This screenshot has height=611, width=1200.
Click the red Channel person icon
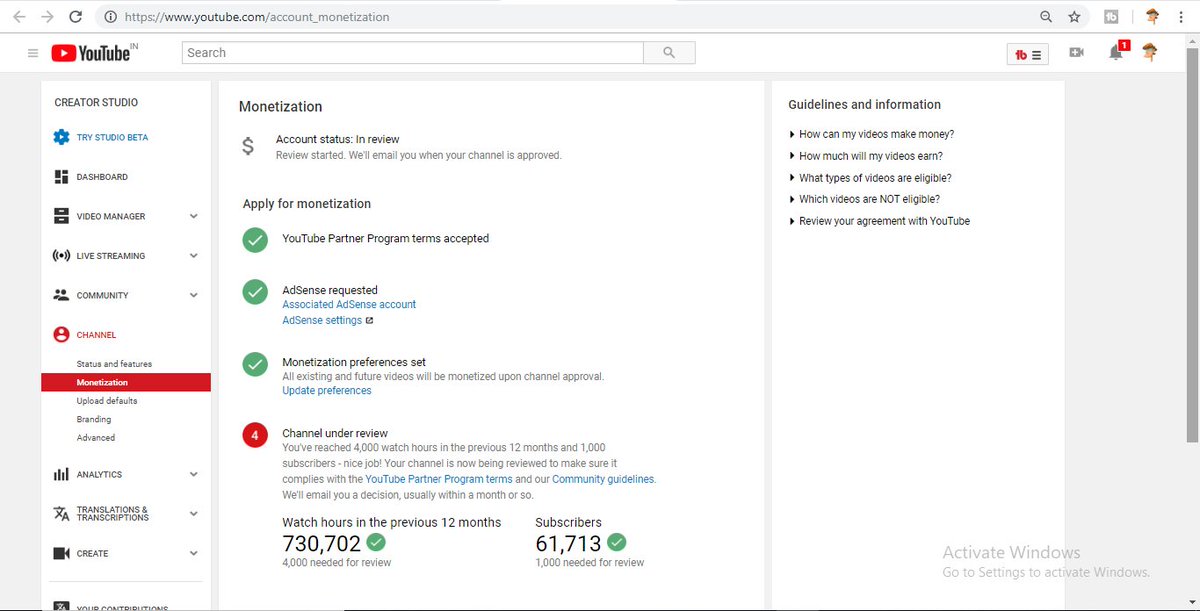pyautogui.click(x=61, y=335)
